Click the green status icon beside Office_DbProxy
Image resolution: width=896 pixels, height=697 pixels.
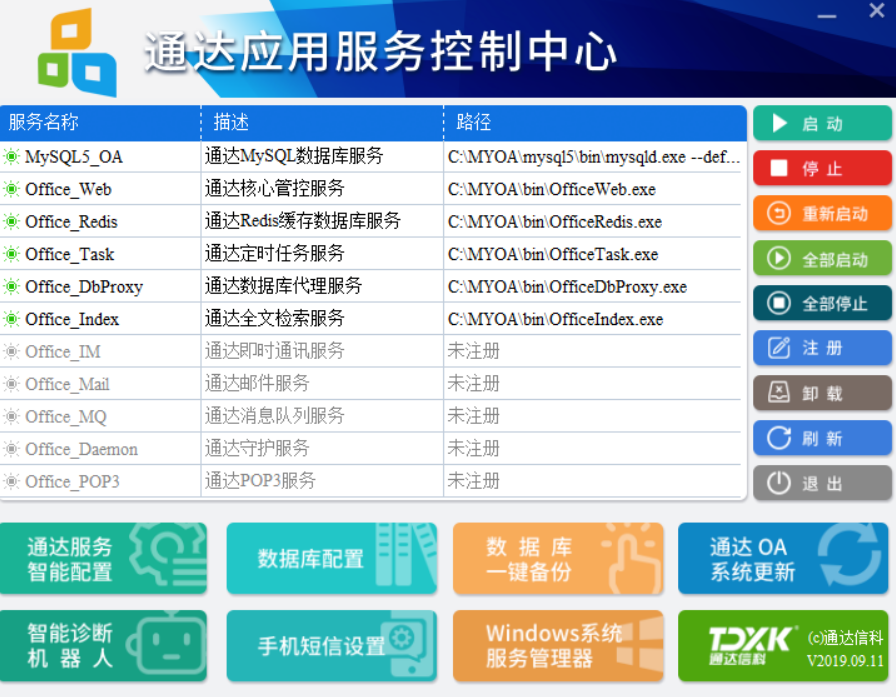(x=11, y=287)
